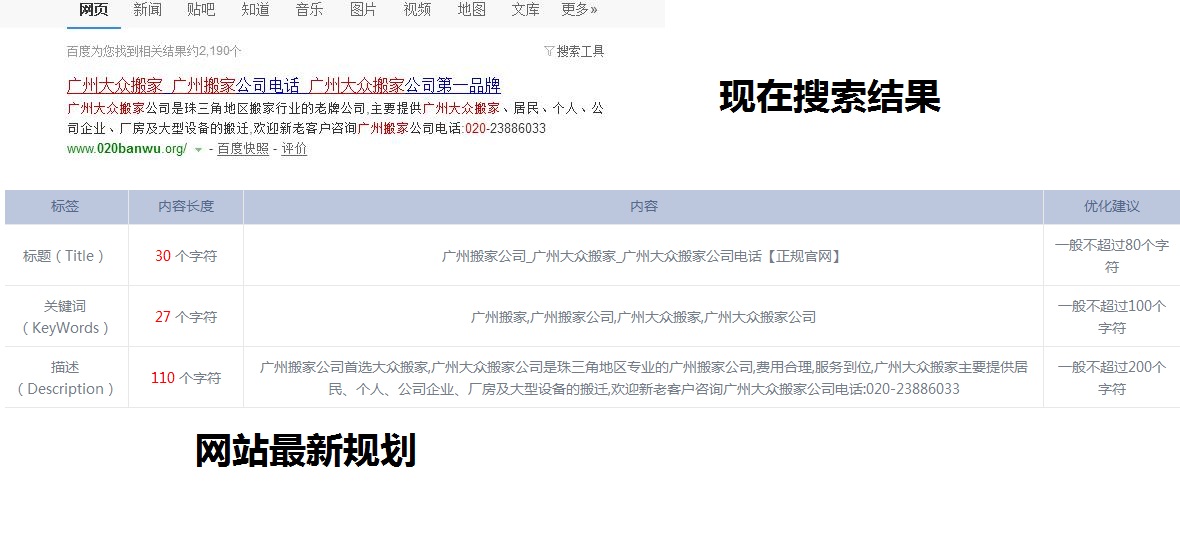Image resolution: width=1180 pixels, height=536 pixels.
Task: Click the 内容 column header
Action: (643, 206)
